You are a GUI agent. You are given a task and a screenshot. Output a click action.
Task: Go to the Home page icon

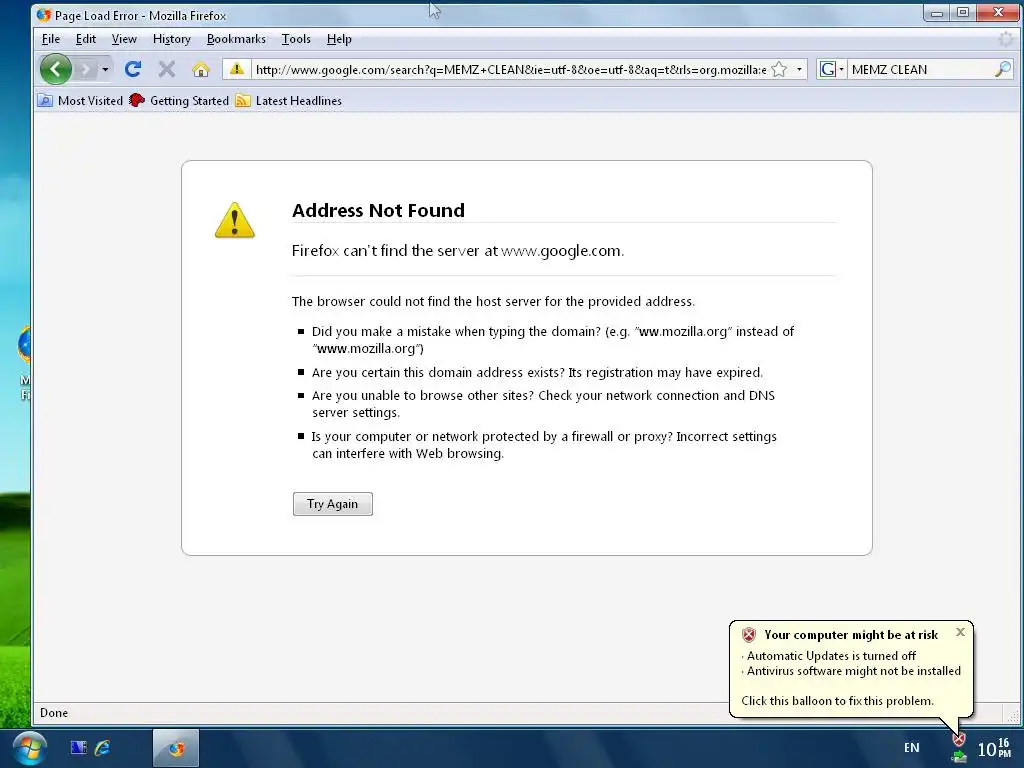pos(200,69)
